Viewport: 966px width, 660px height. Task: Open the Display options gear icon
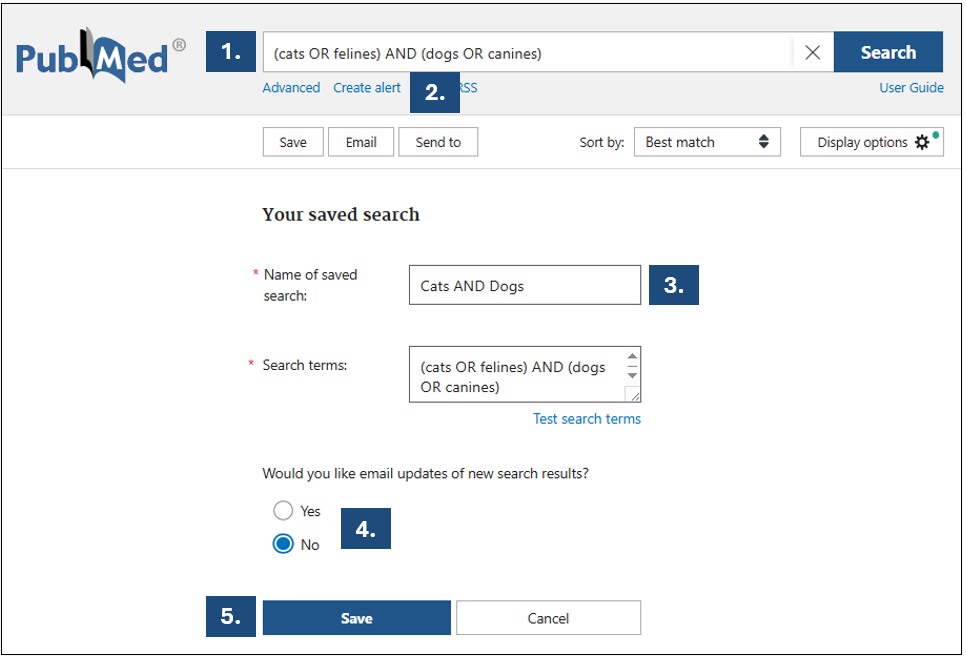click(922, 142)
